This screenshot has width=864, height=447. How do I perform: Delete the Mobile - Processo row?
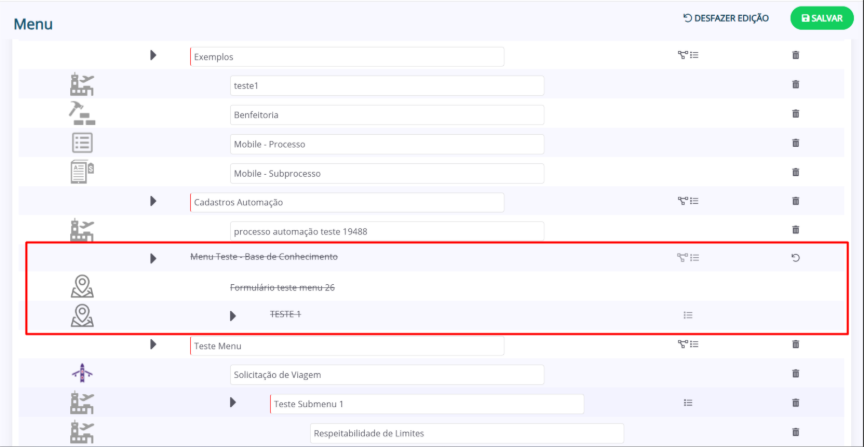pos(795,143)
